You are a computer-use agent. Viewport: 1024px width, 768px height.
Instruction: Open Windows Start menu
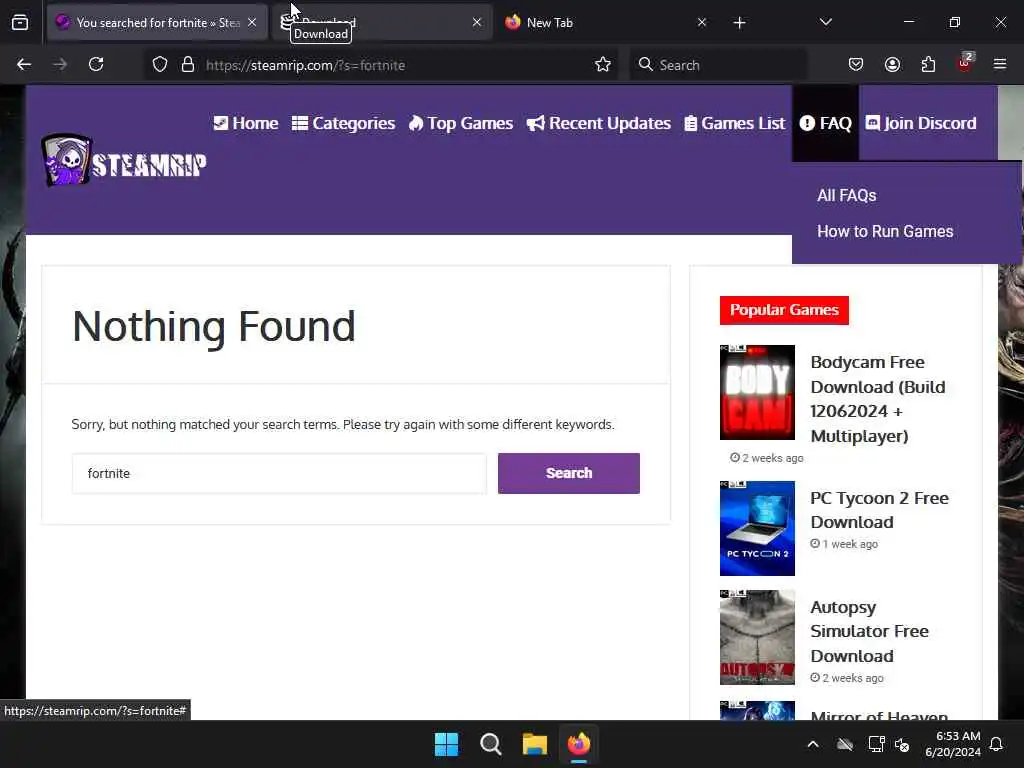pos(446,744)
